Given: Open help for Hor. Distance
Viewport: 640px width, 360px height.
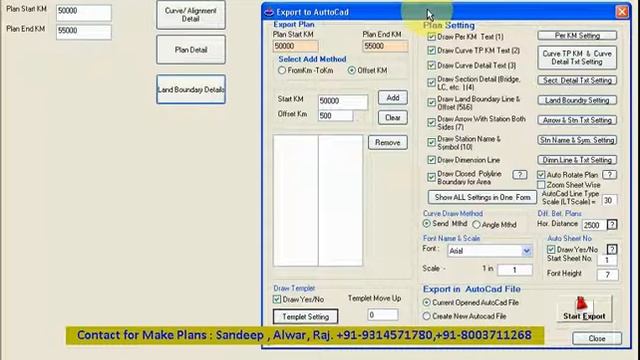Looking at the screenshot, I should click(x=612, y=224).
